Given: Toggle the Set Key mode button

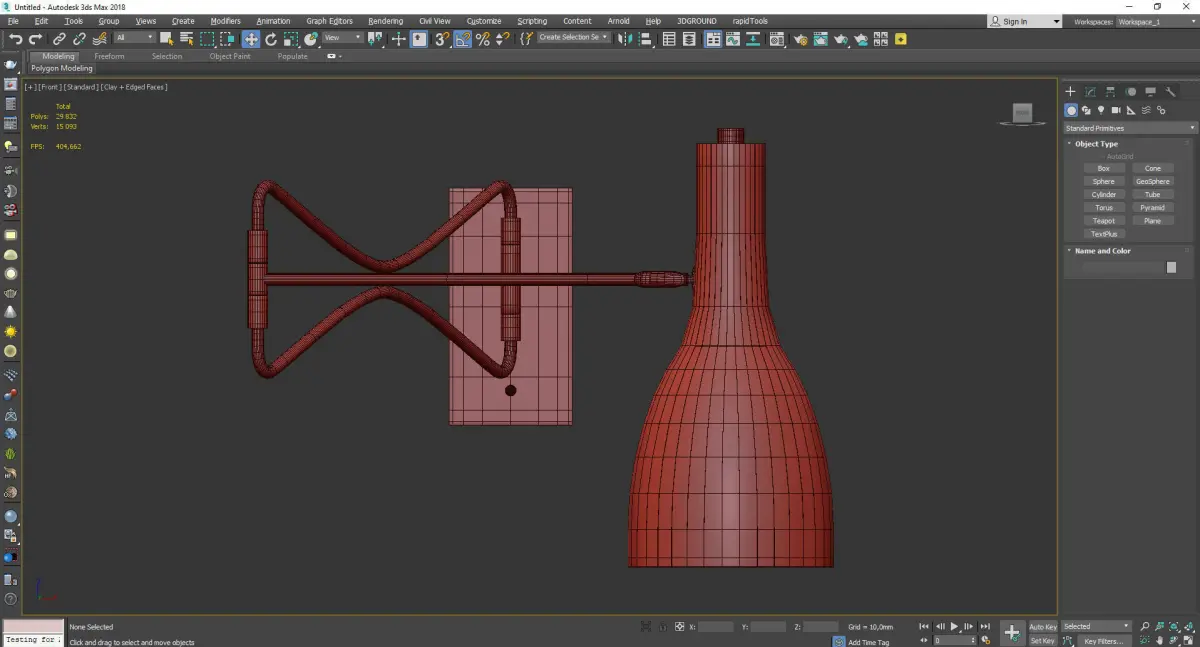Looking at the screenshot, I should point(1043,641).
